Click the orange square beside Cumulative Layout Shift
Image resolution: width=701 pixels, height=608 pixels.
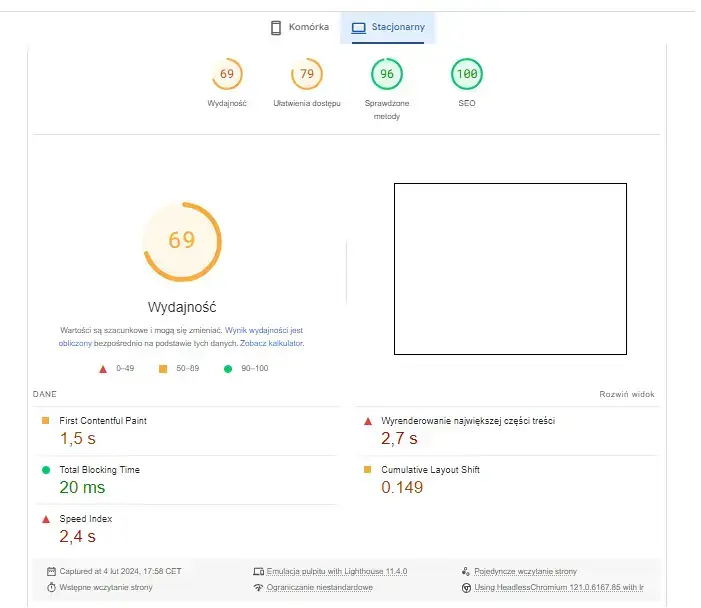[x=368, y=470]
